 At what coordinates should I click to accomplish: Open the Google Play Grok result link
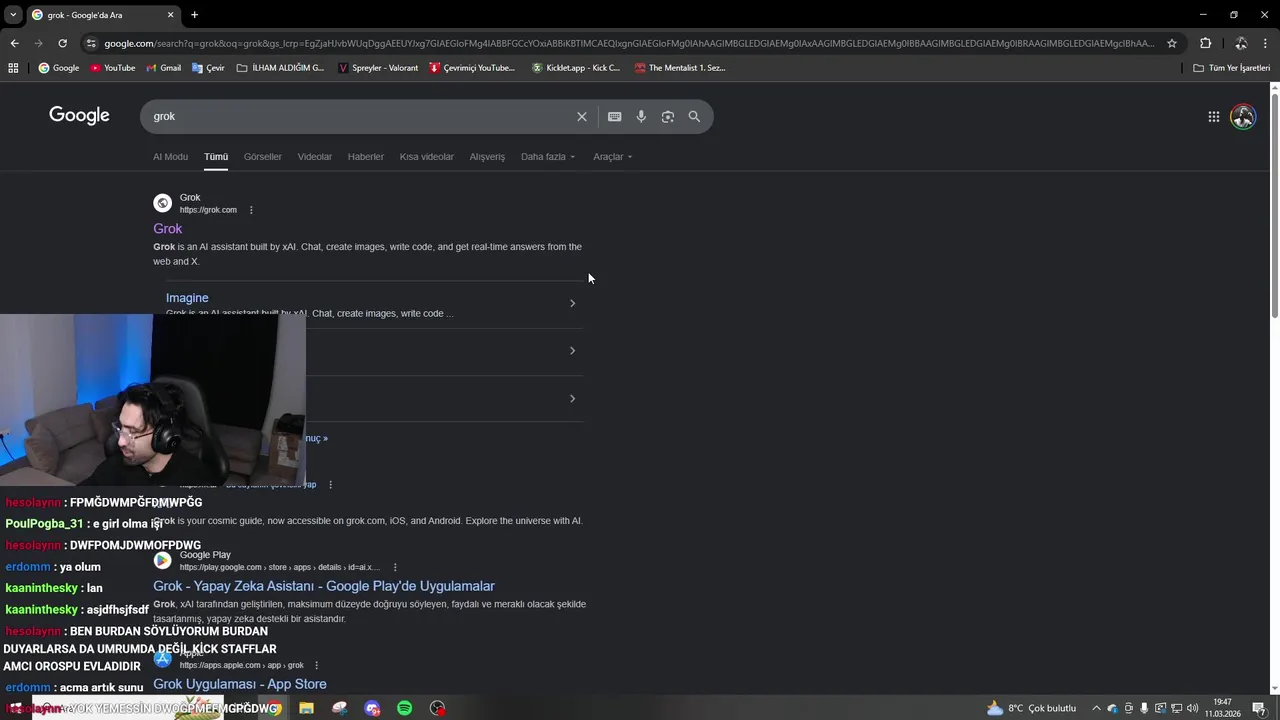tap(324, 586)
